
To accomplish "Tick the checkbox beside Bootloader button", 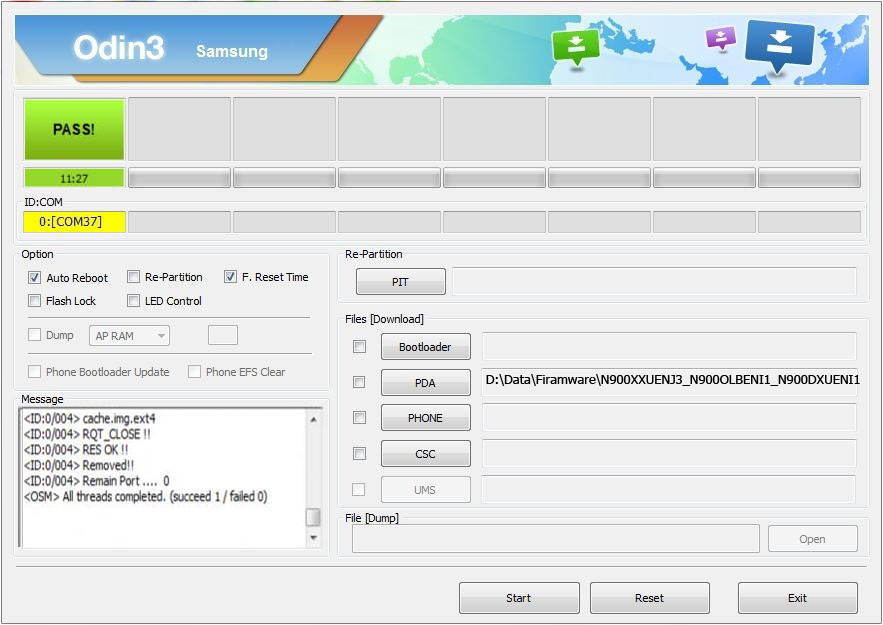I will 359,346.
